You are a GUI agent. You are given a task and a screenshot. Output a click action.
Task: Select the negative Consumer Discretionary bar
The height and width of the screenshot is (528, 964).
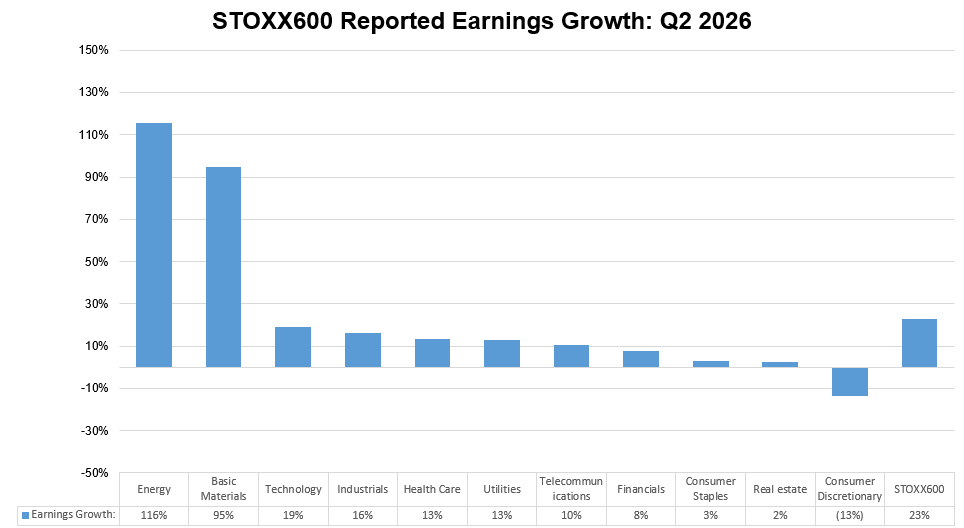850,382
